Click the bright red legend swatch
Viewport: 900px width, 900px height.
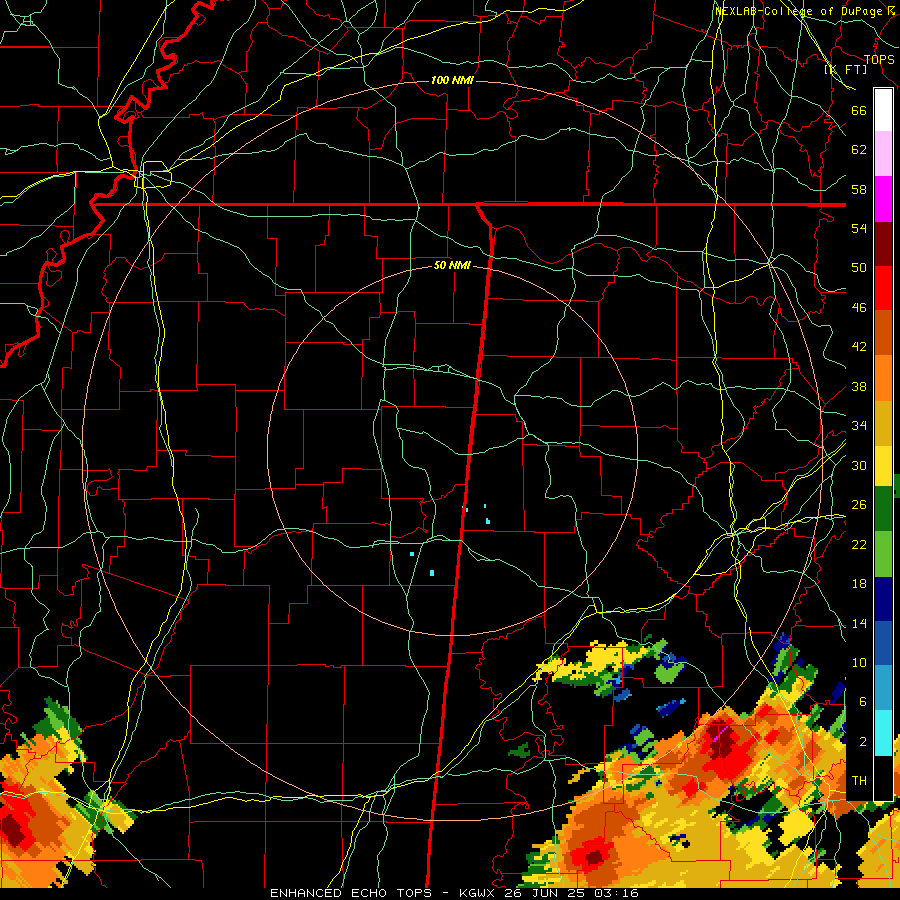tap(883, 288)
